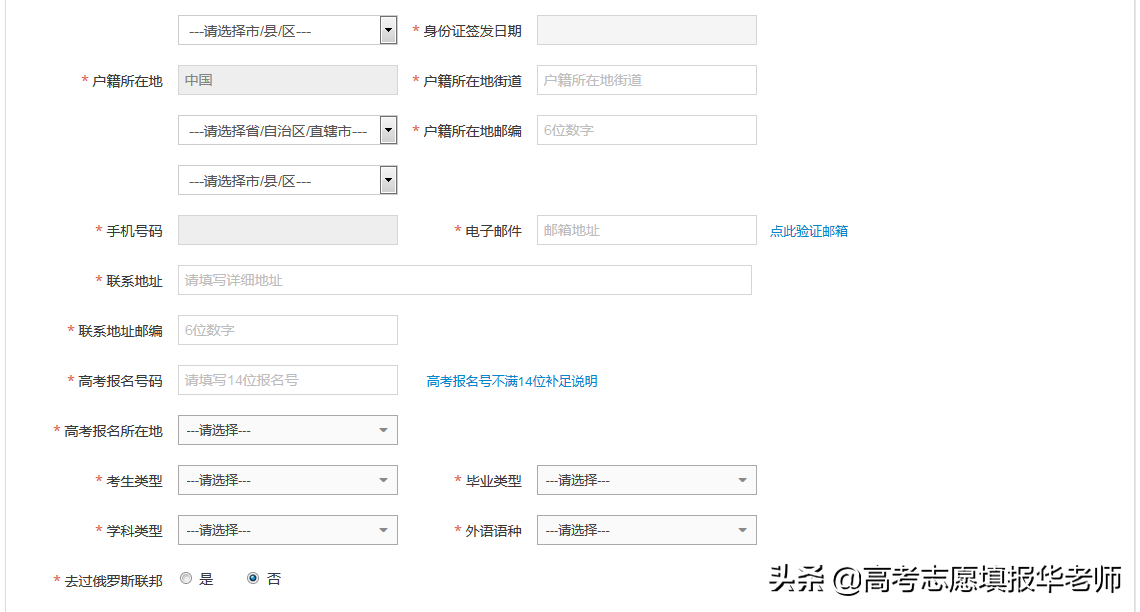The image size is (1140, 612).
Task: Open the 毕业类型 dropdown
Action: 646,479
